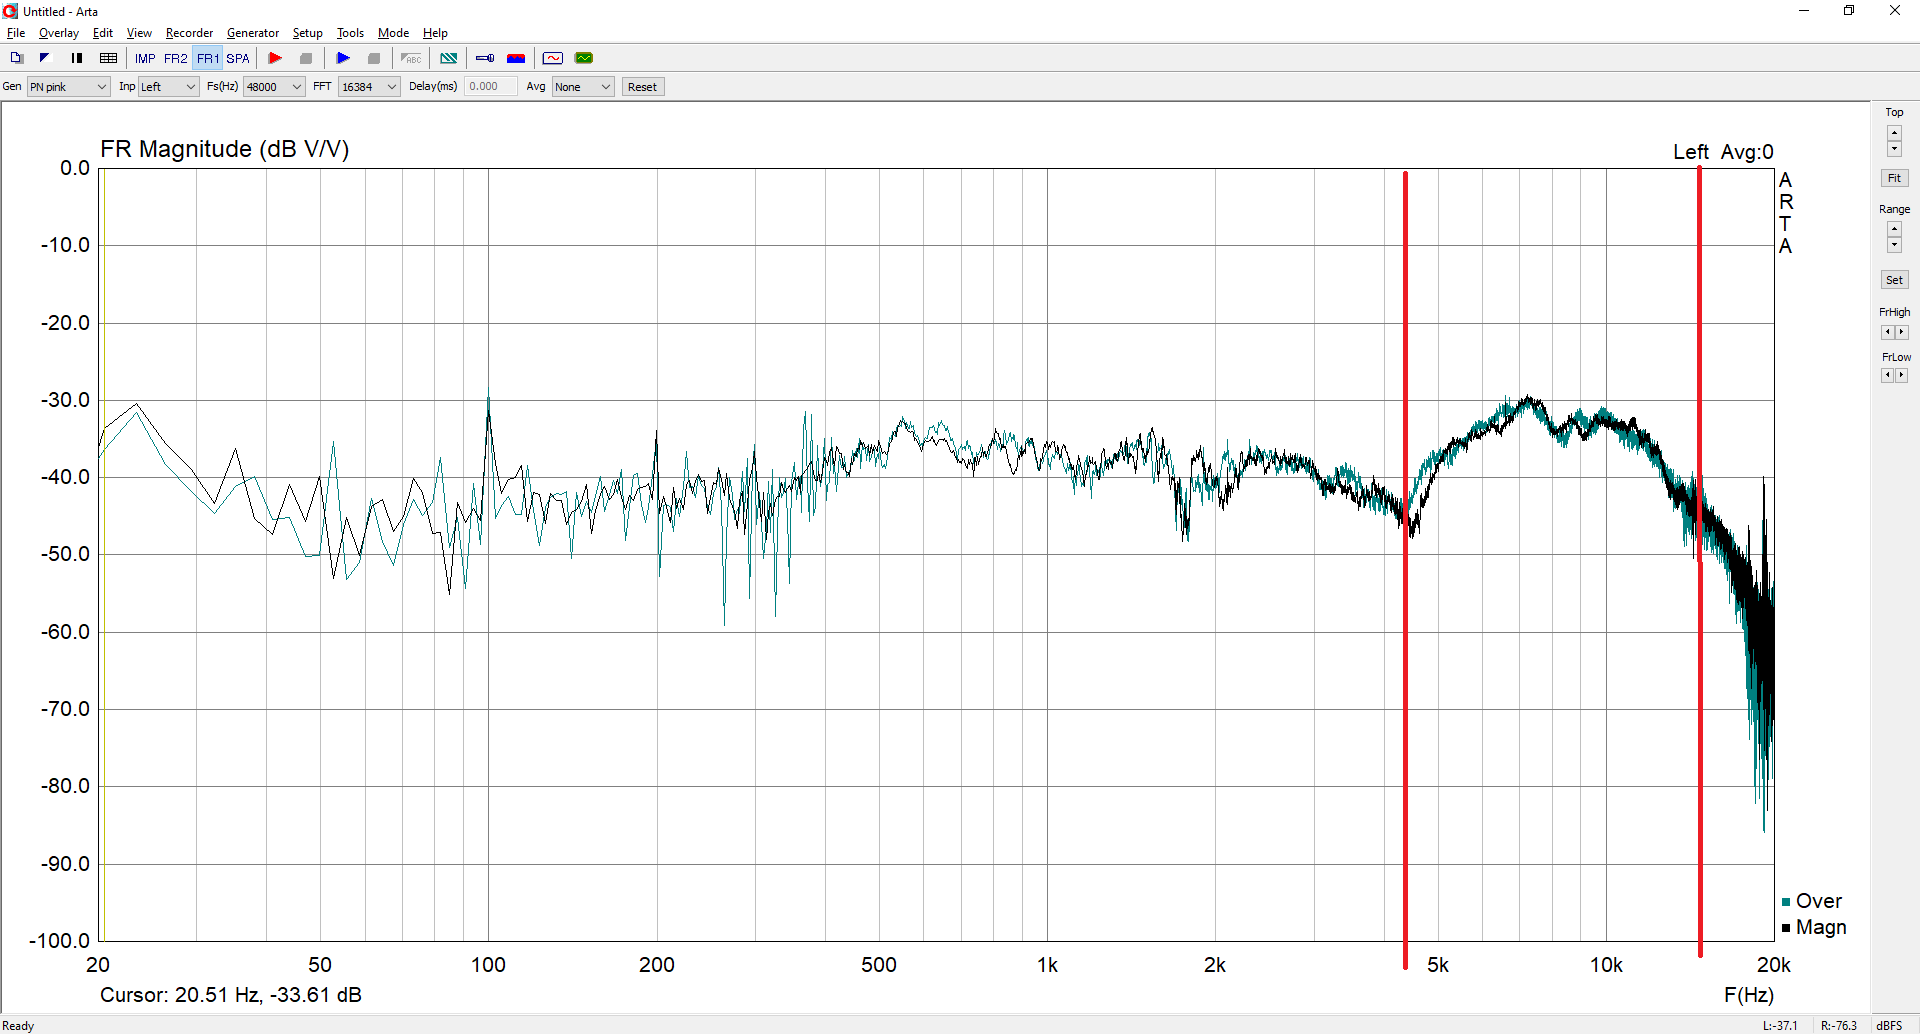Click the yellow cursor line in the plot
The width and height of the screenshot is (1920, 1034).
(x=104, y=555)
